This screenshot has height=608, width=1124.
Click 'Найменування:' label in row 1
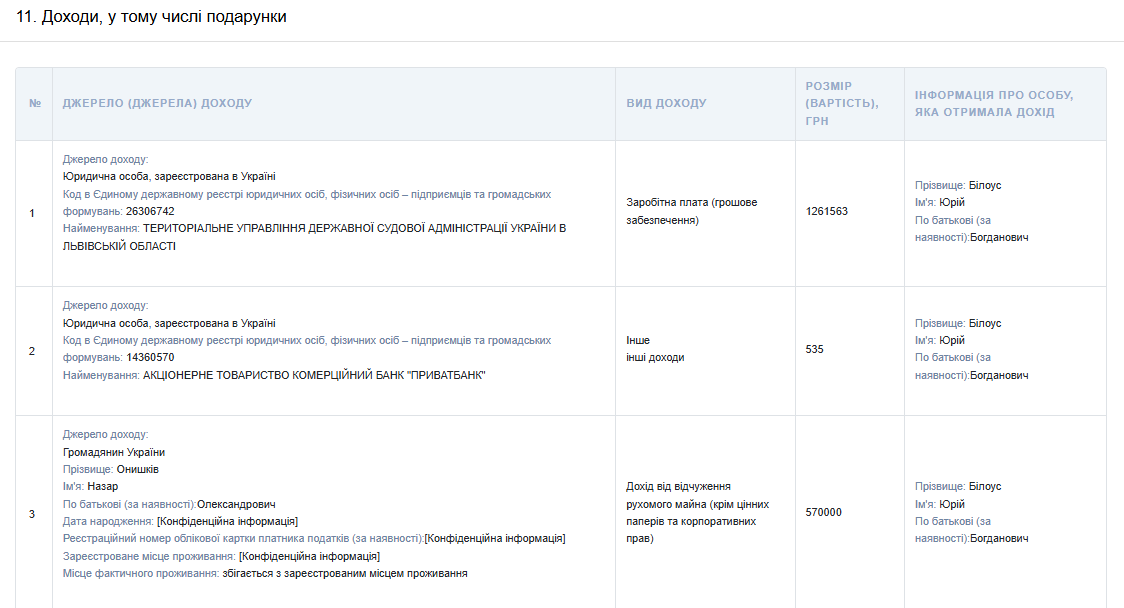pos(101,229)
